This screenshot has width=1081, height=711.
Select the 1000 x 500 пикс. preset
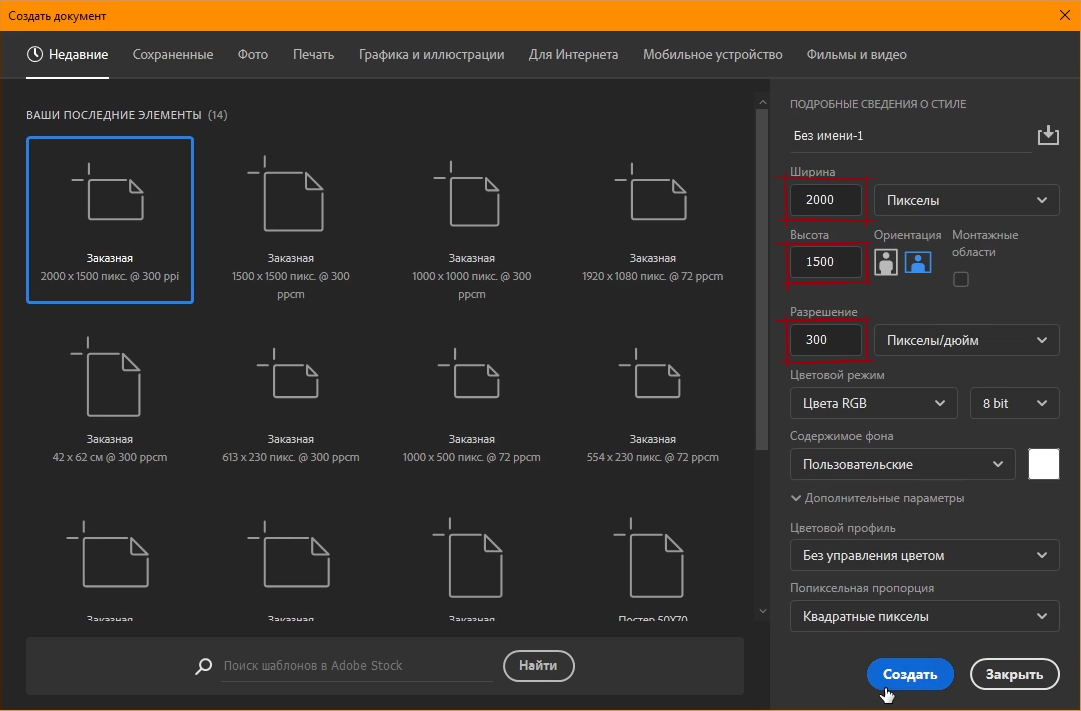click(472, 400)
